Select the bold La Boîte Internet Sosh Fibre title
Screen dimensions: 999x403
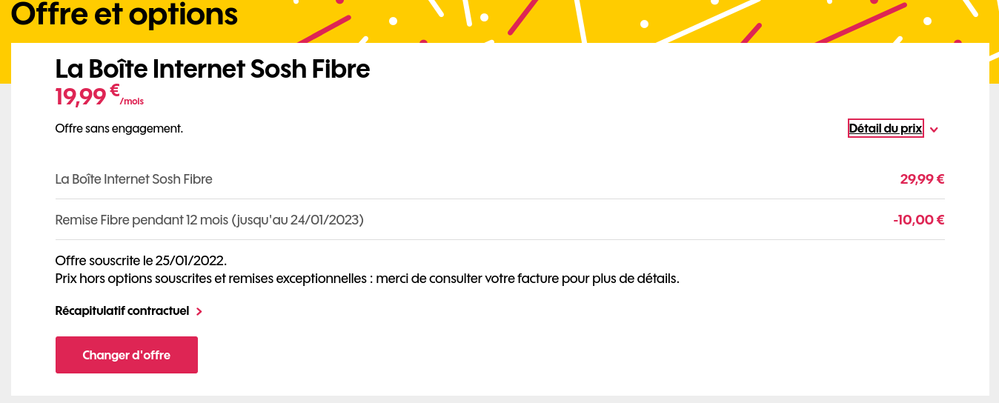pyautogui.click(x=212, y=69)
